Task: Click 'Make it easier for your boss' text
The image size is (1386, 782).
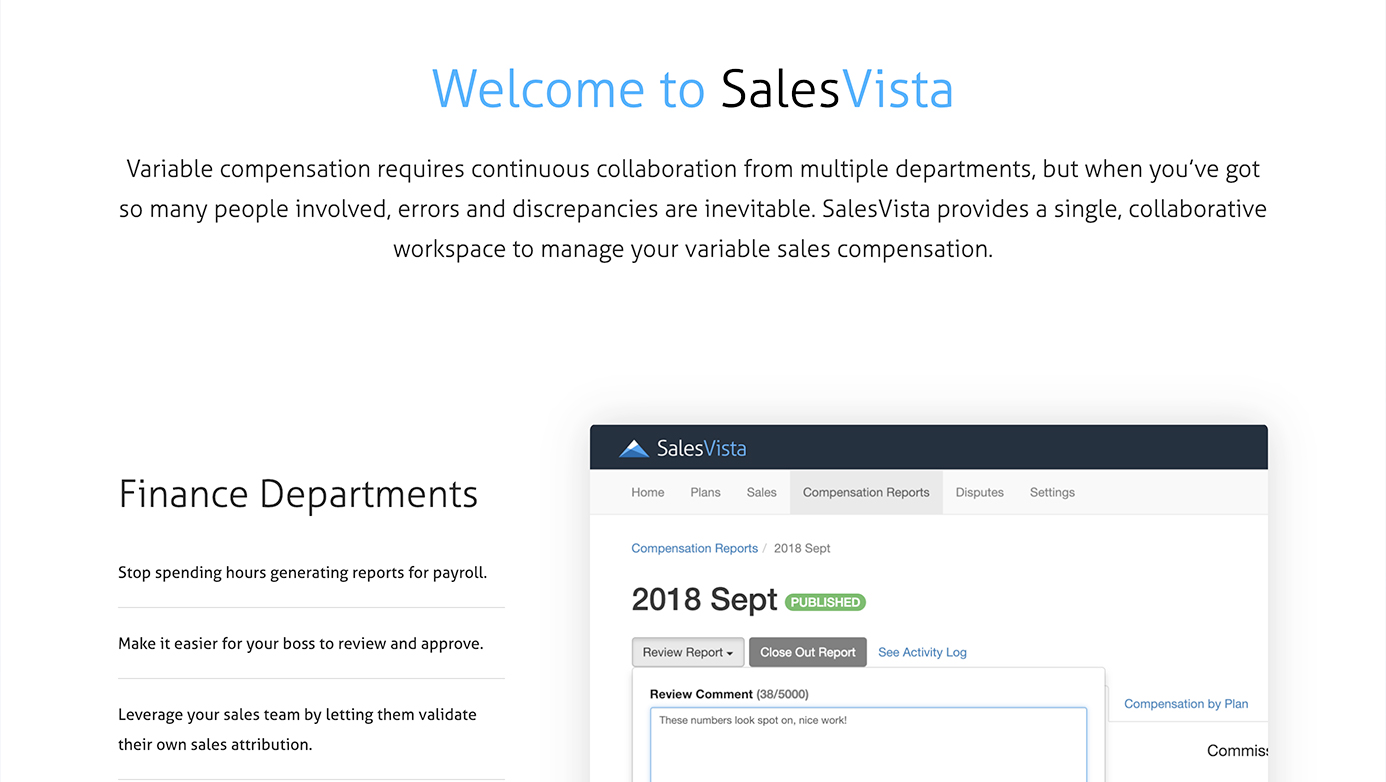Action: click(300, 644)
